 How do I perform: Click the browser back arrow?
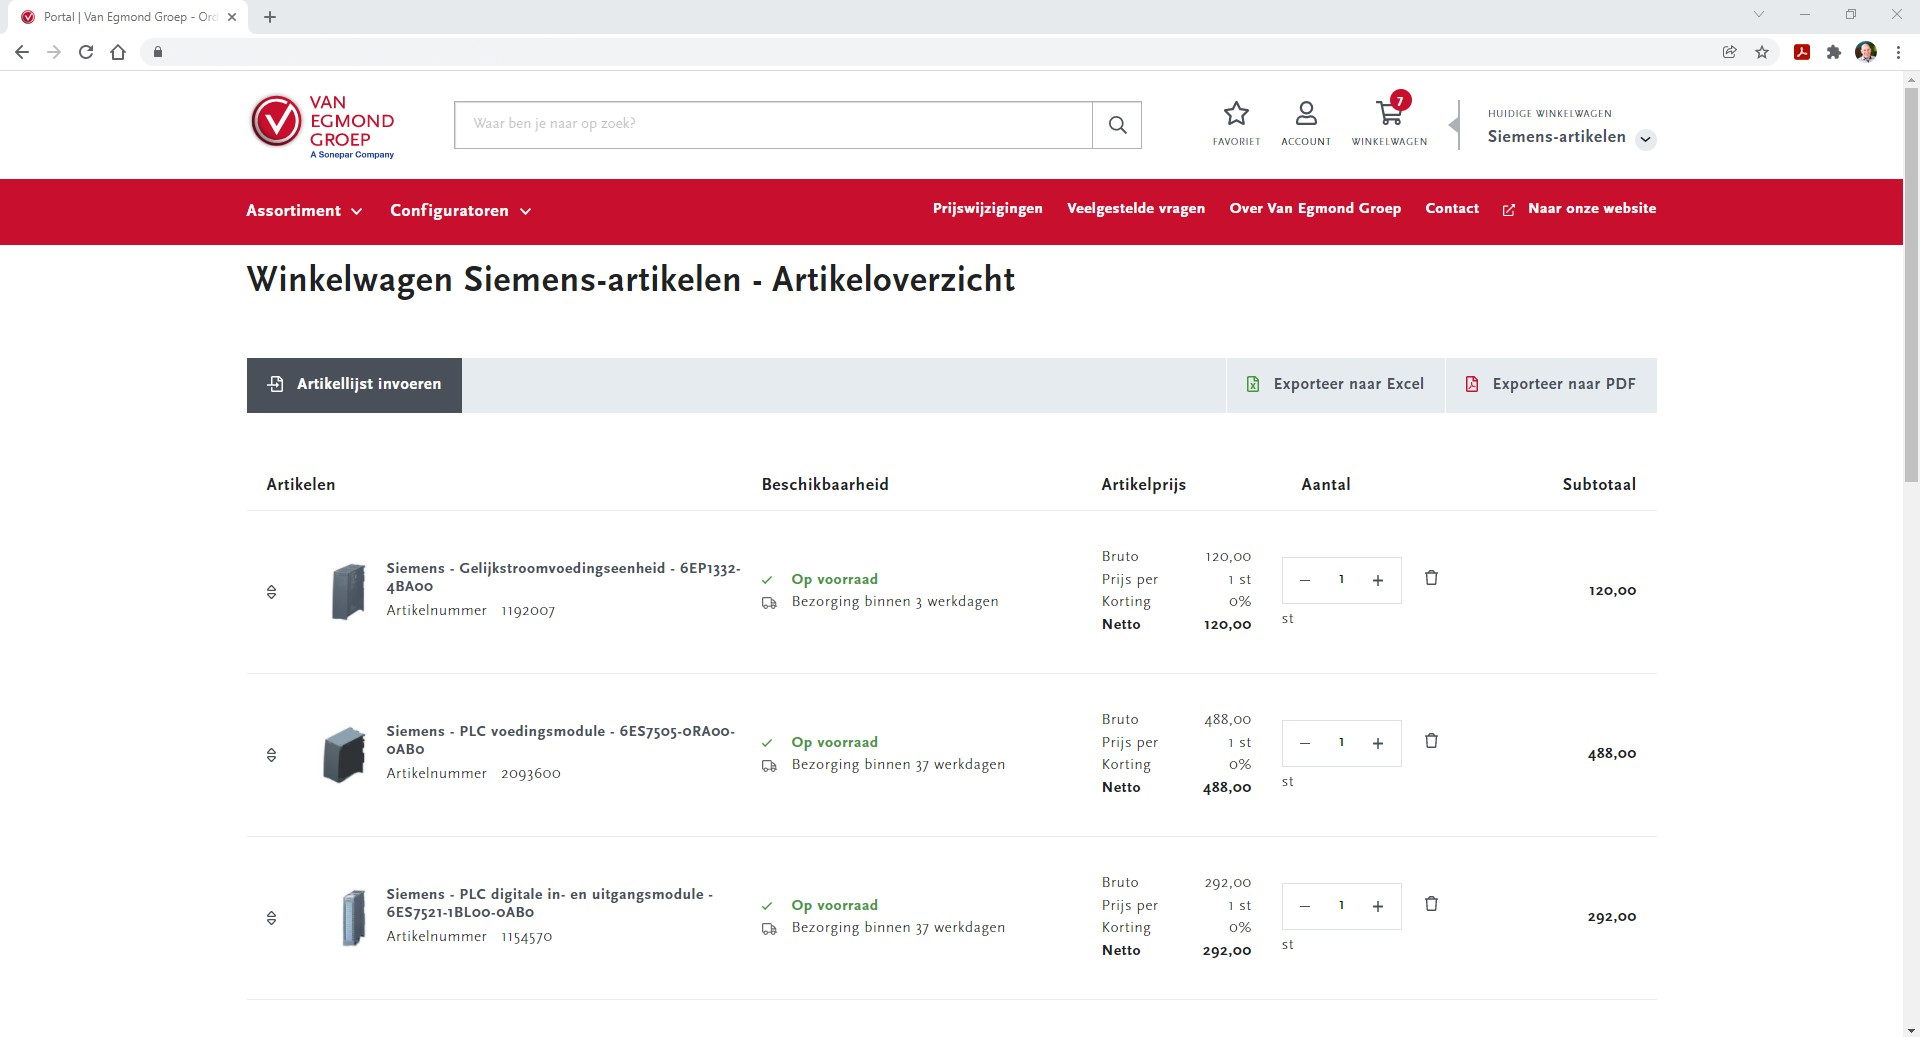(22, 52)
